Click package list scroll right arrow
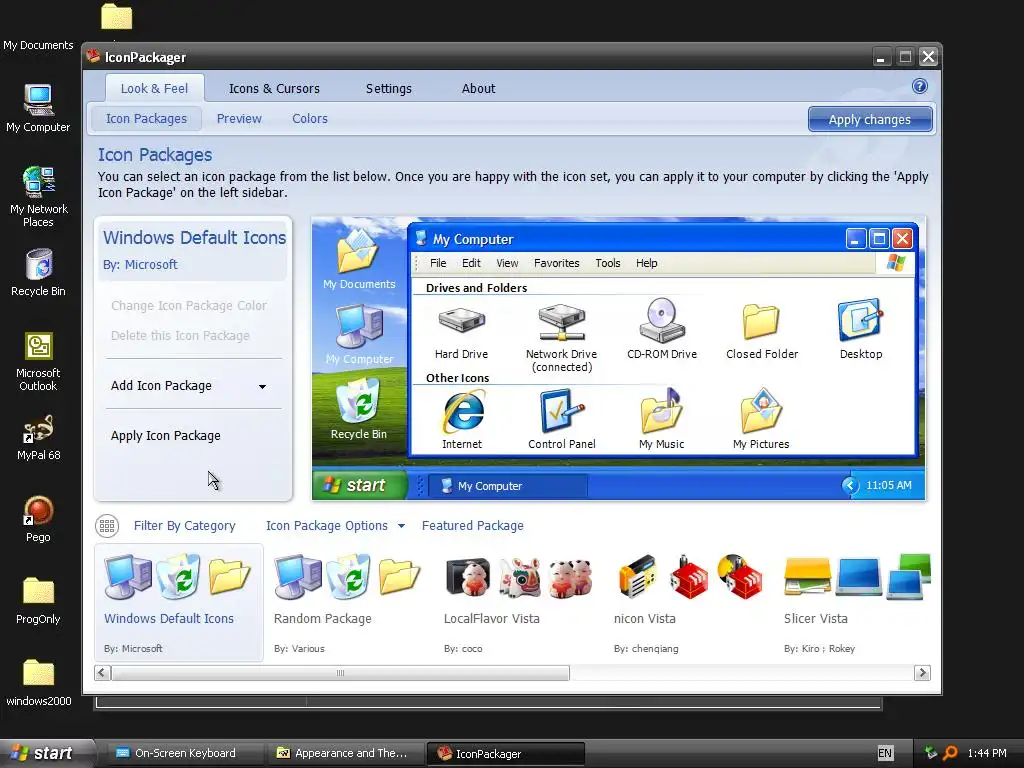The width and height of the screenshot is (1024, 768). tap(922, 673)
